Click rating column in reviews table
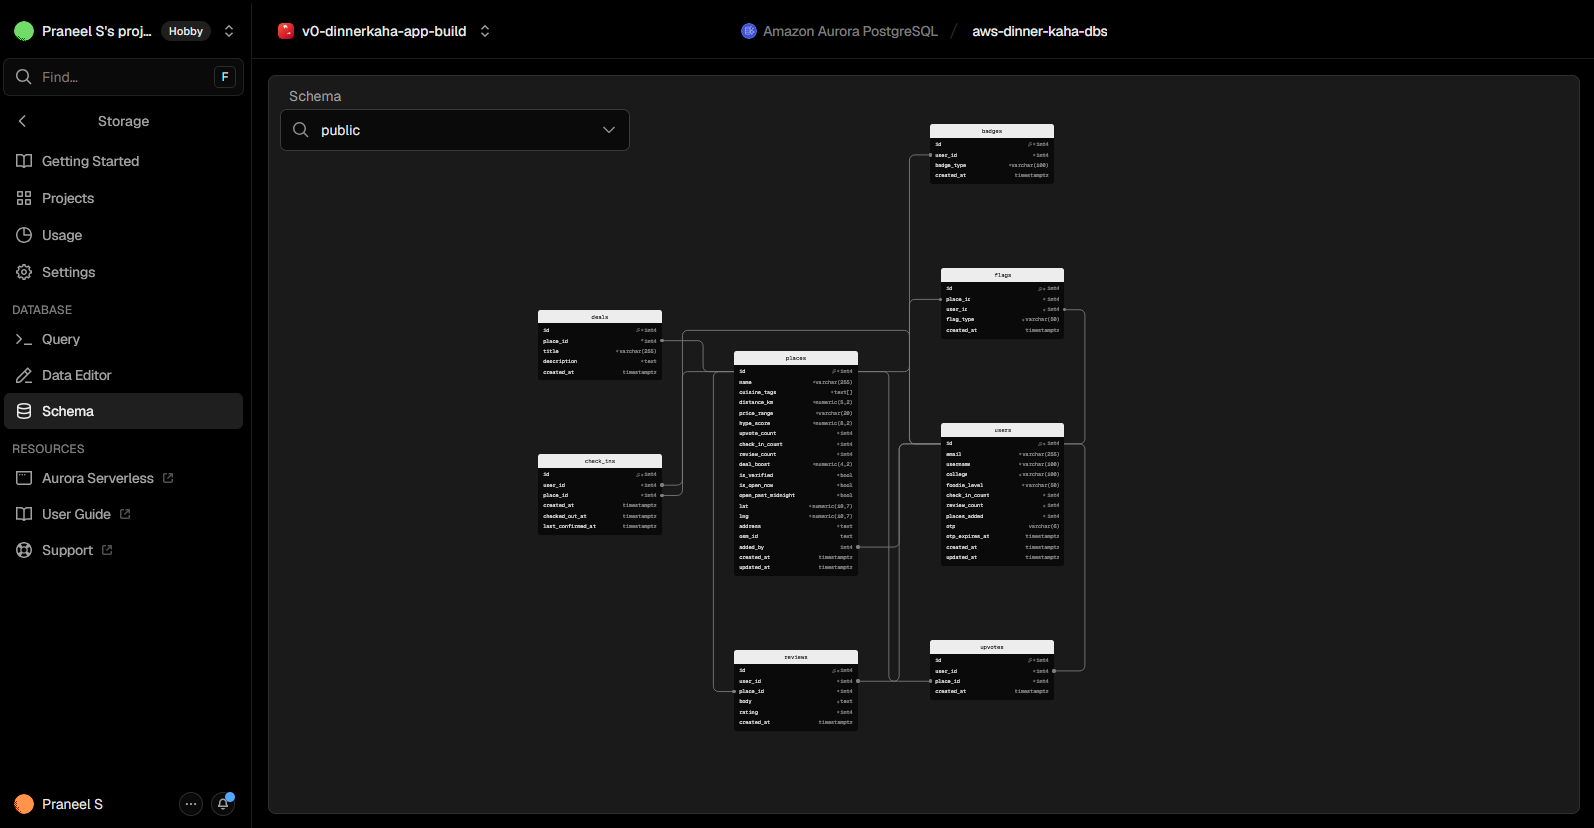Image resolution: width=1594 pixels, height=828 pixels. point(796,712)
